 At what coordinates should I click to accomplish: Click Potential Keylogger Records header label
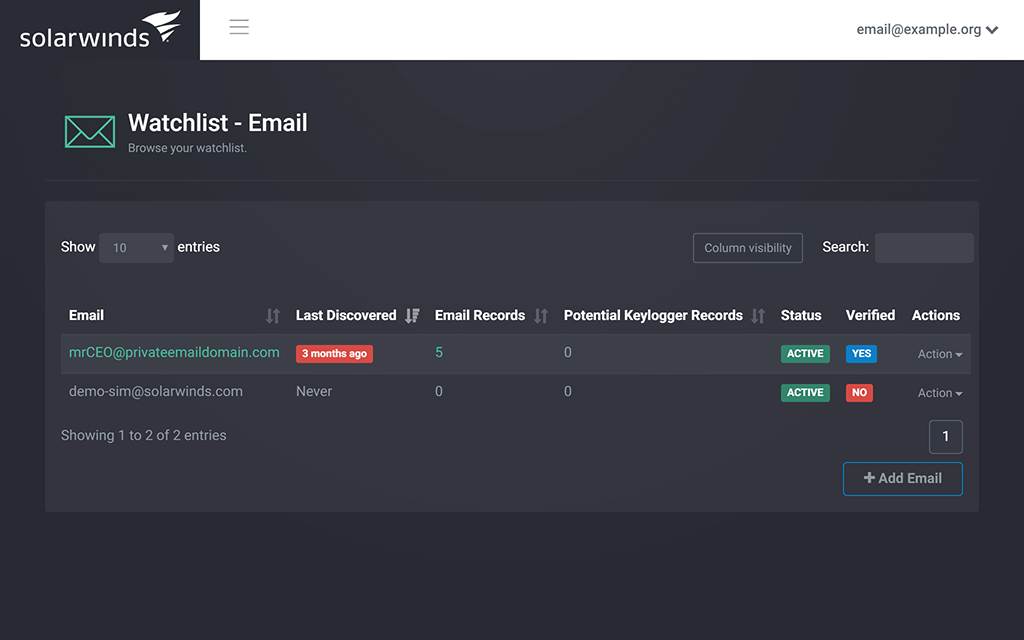pos(653,315)
